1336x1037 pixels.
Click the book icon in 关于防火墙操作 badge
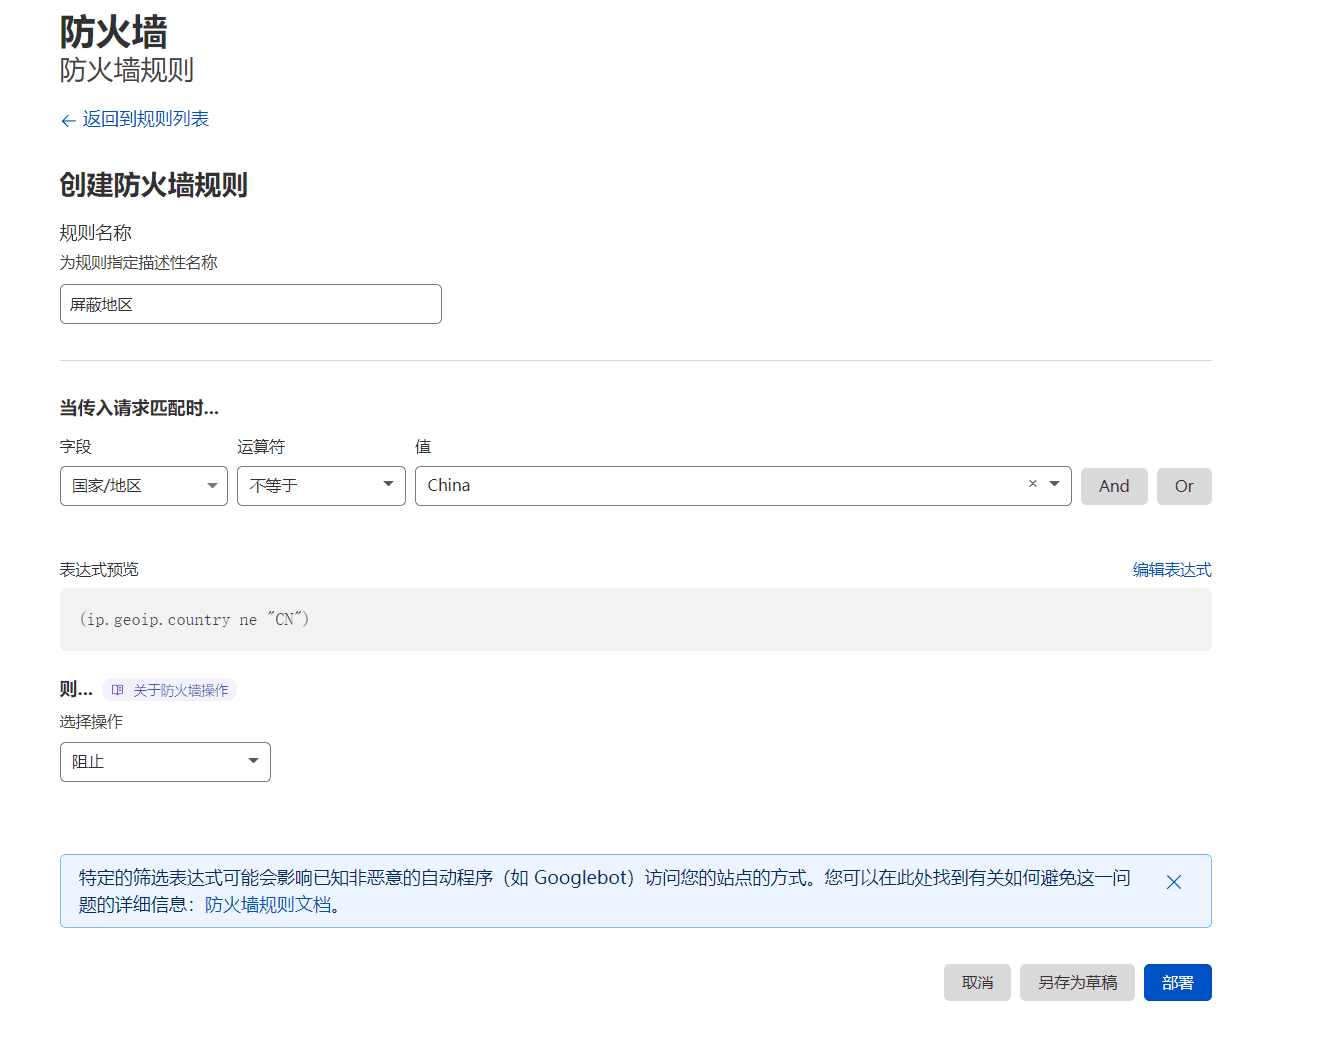[118, 690]
